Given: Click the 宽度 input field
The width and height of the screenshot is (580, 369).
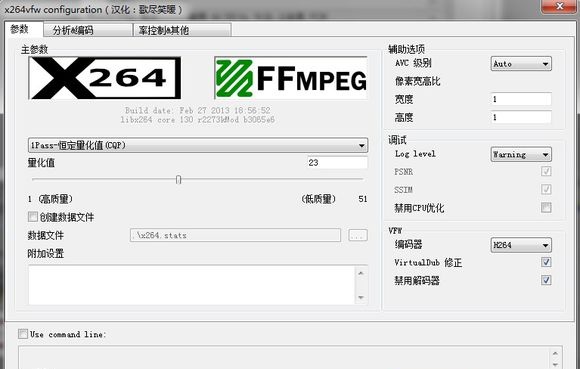Looking at the screenshot, I should (521, 99).
